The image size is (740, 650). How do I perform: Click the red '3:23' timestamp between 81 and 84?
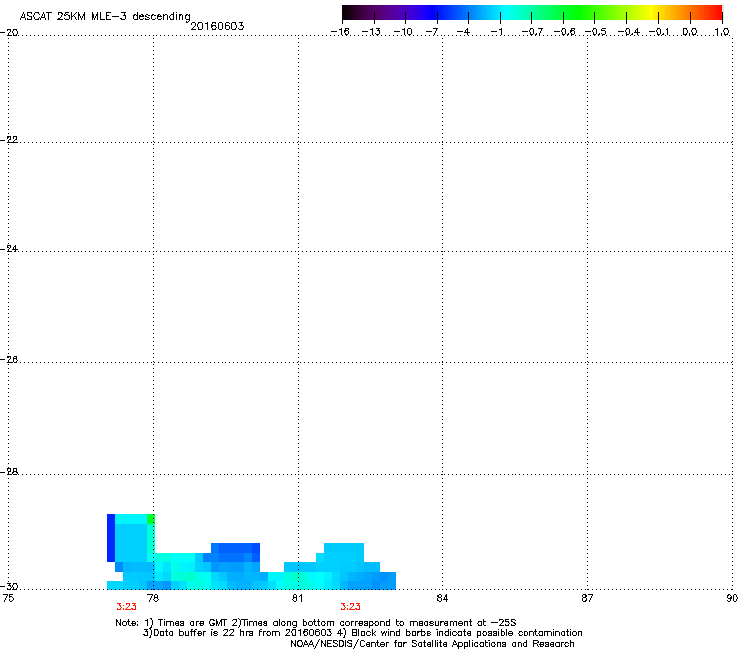(x=350, y=607)
